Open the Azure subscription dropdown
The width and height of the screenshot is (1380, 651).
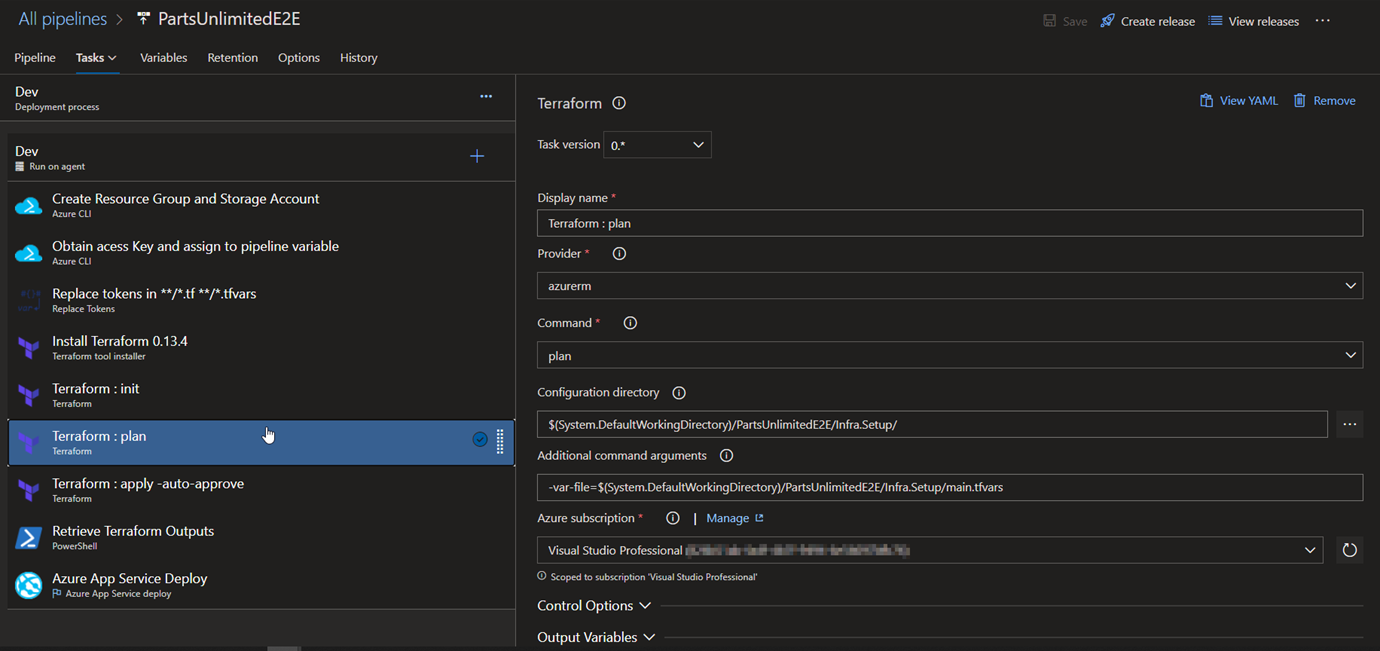930,550
